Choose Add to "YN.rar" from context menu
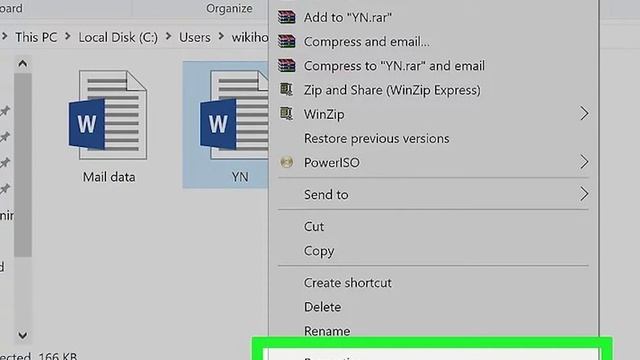This screenshot has height=360, width=640. [x=433, y=17]
